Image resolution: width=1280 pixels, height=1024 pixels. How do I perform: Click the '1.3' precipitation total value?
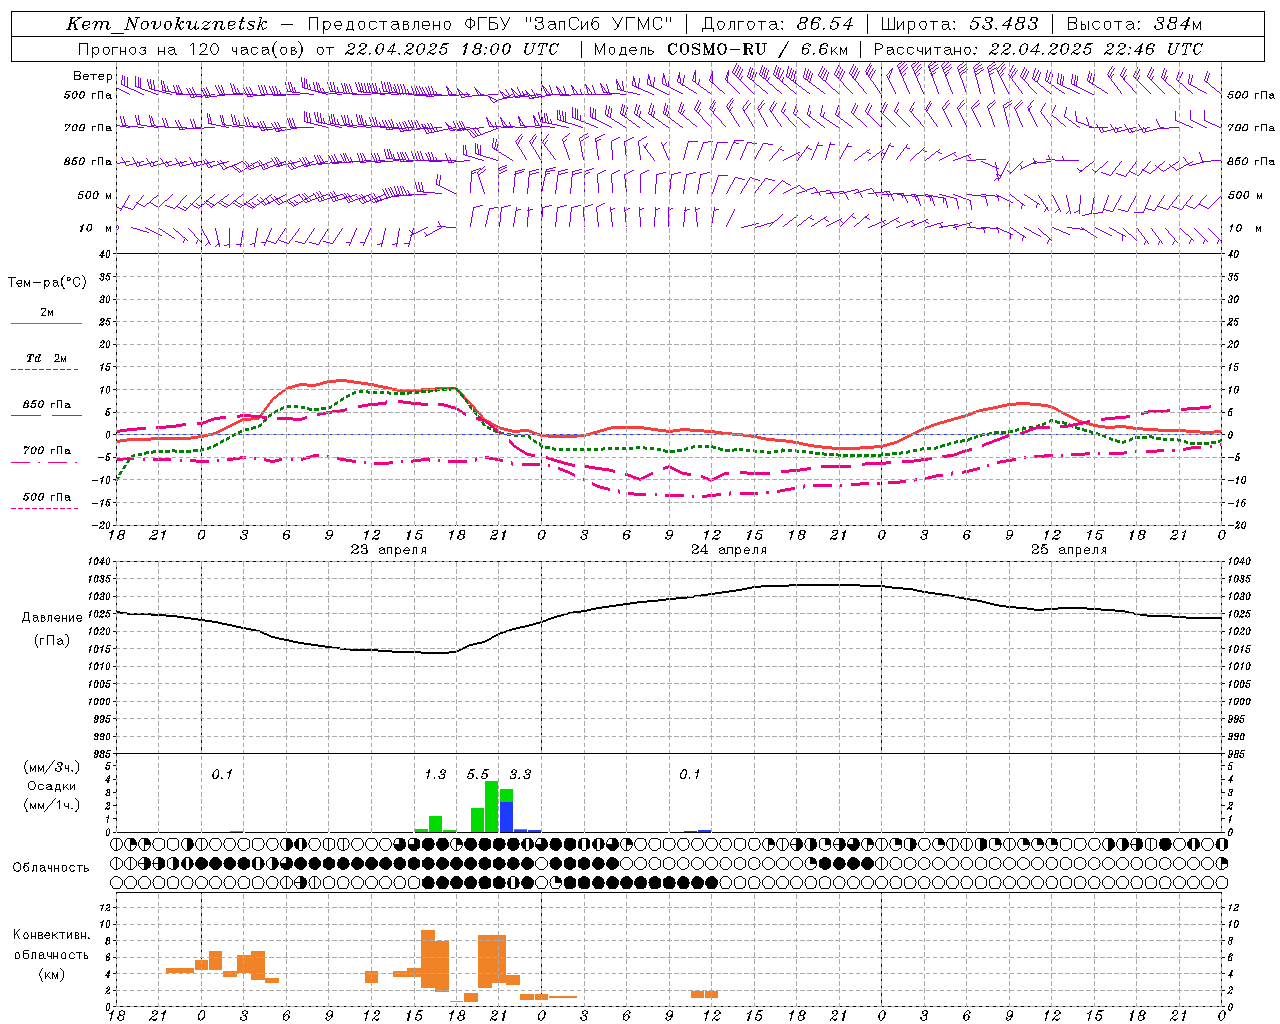tap(435, 775)
